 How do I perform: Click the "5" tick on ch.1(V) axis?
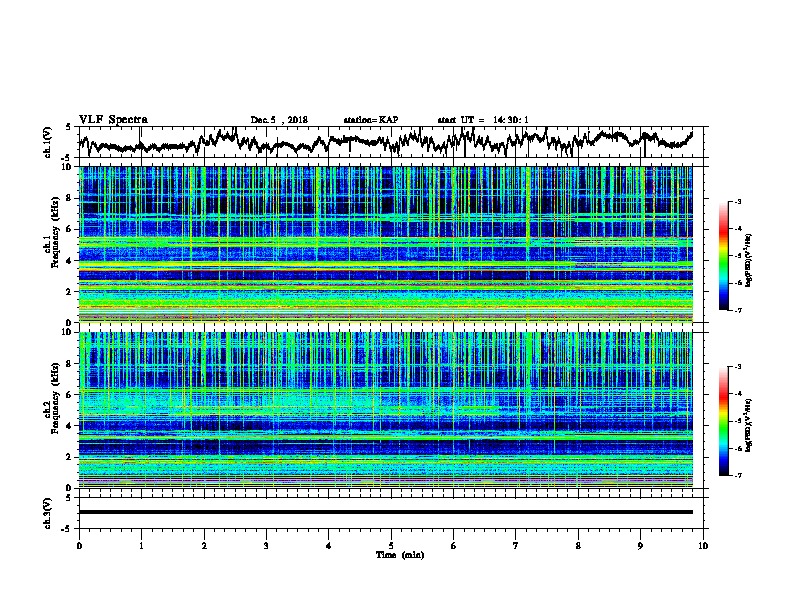click(x=68, y=127)
